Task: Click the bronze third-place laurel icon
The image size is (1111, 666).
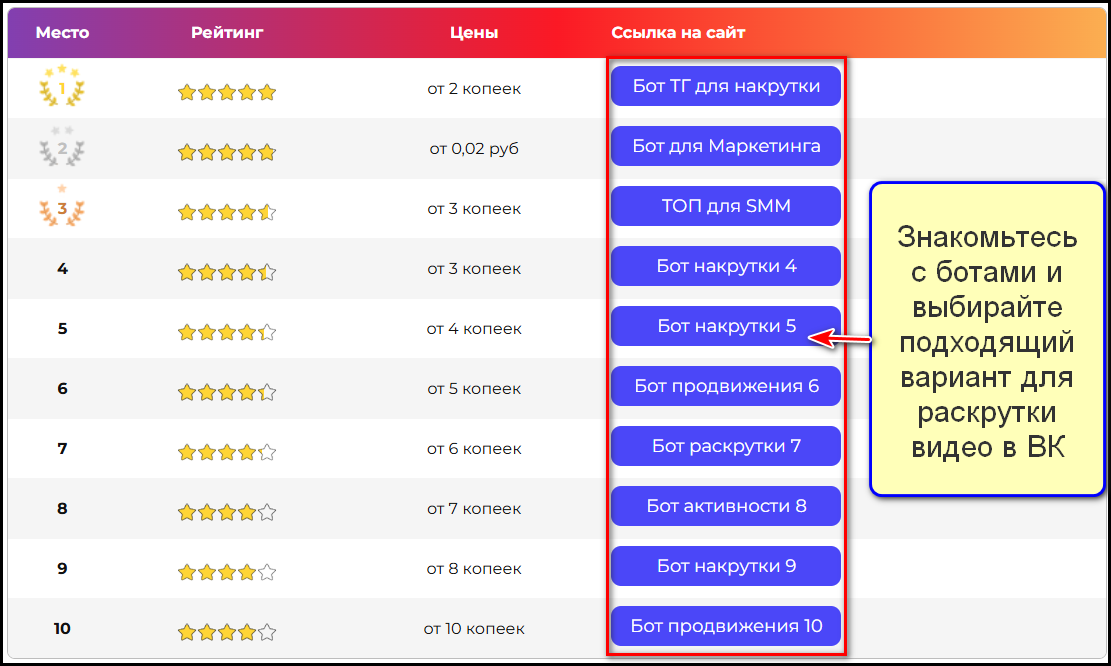Action: click(62, 208)
